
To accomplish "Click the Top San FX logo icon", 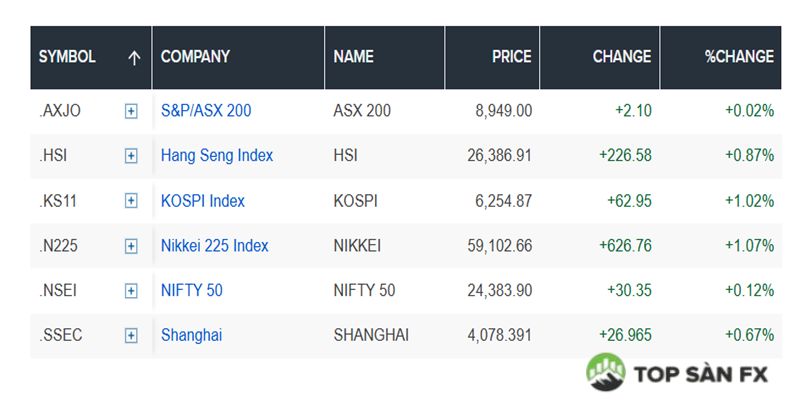I will (x=606, y=371).
